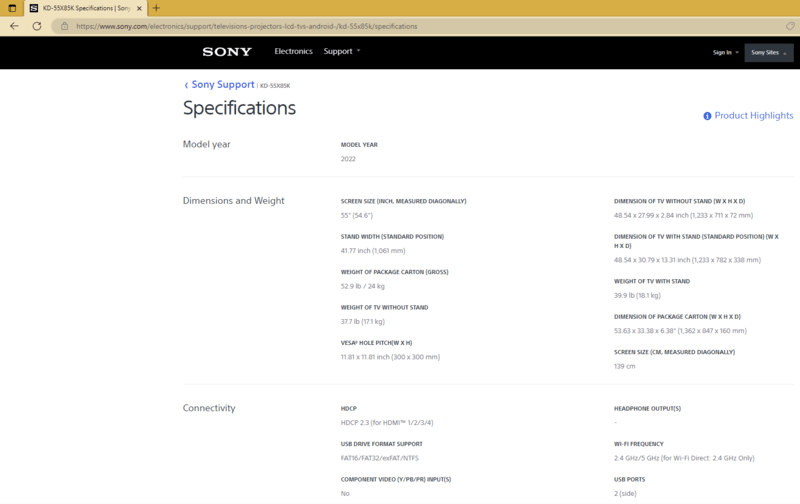Screen dimensions: 800x504
Task: Click the VESA value 11.81 x 11.81 inch
Action: pyautogui.click(x=390, y=357)
